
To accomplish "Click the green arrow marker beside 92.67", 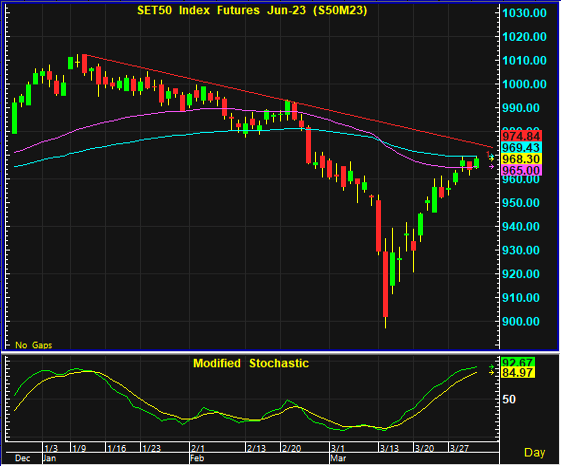I will (492, 367).
